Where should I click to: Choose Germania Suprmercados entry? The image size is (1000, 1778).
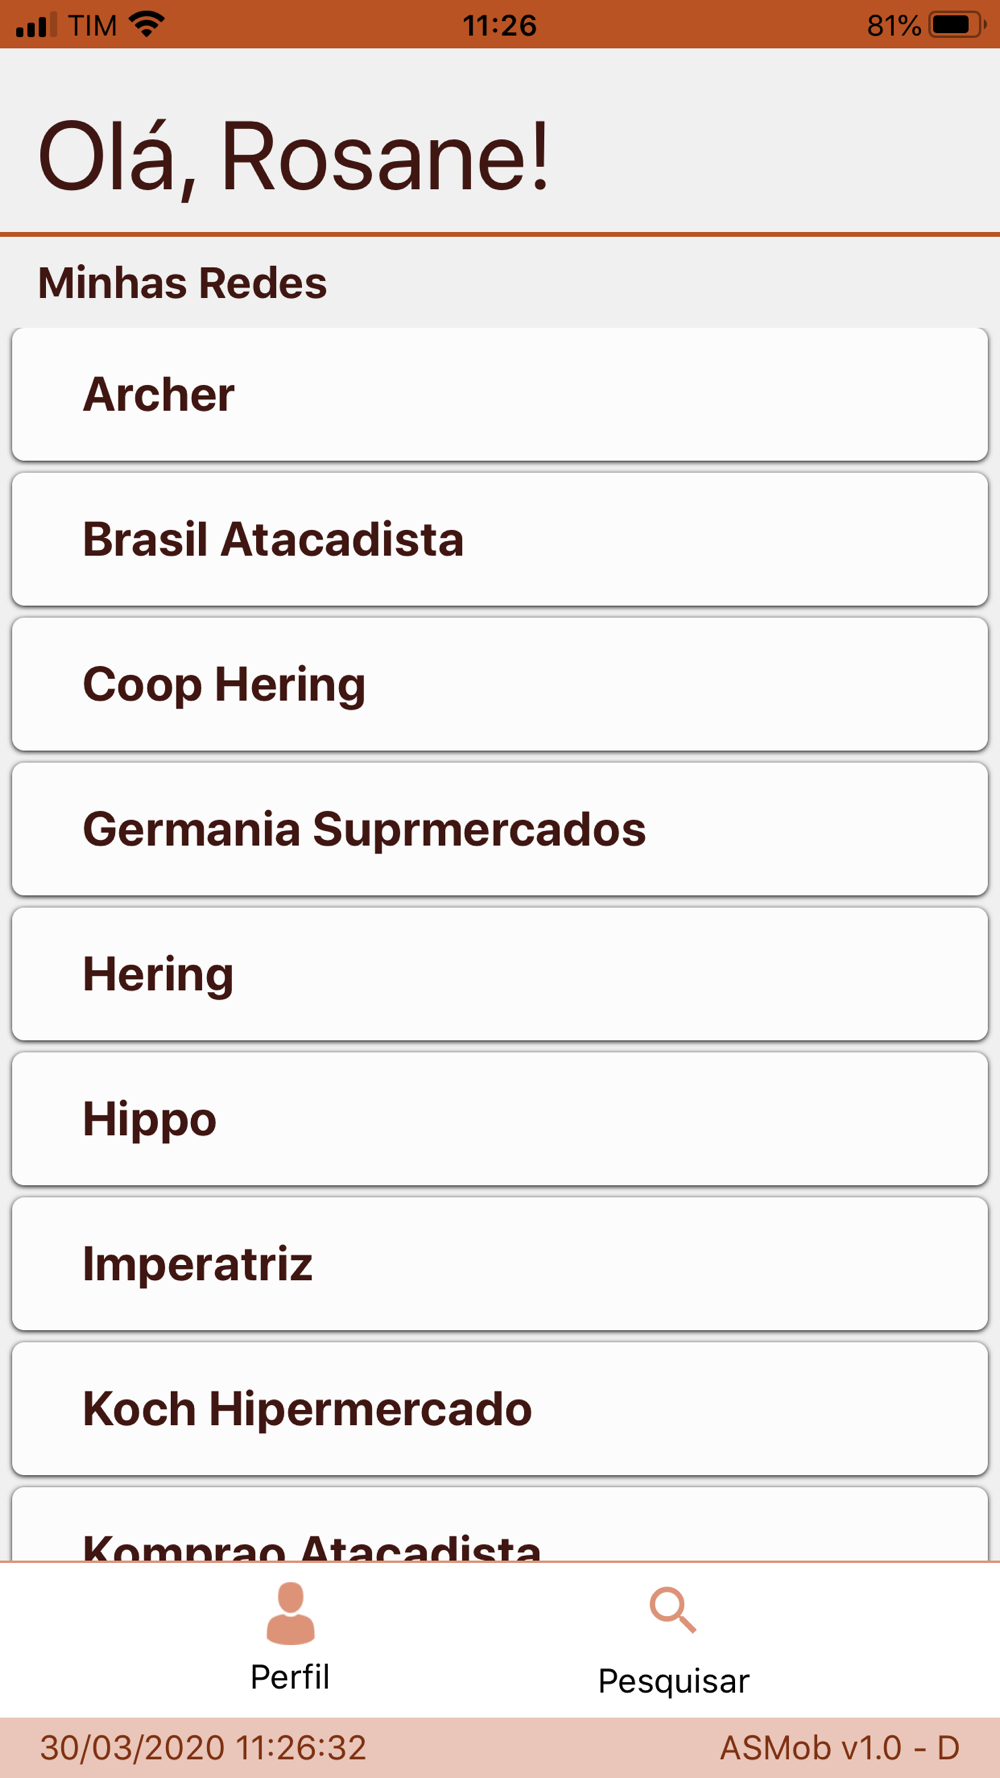(500, 829)
